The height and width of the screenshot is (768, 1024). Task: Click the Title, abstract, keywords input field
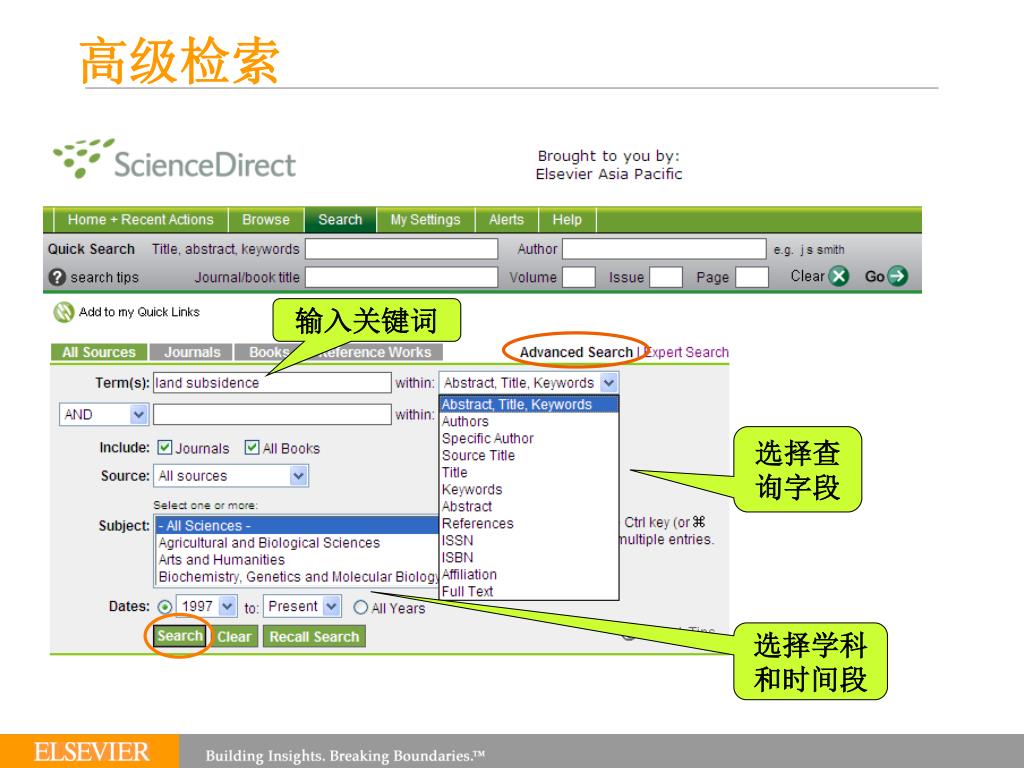[x=402, y=249]
